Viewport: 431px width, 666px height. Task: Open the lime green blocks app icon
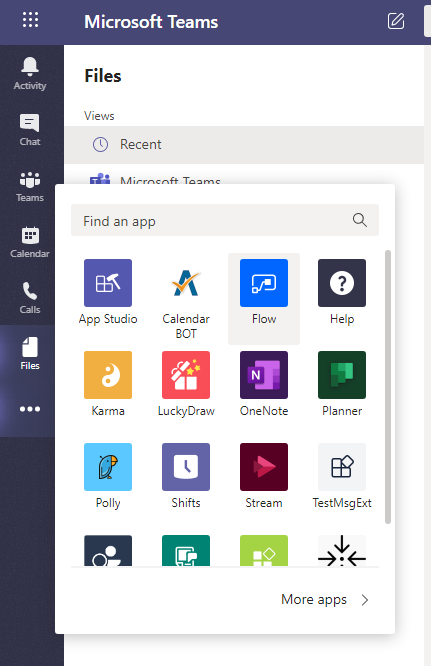click(264, 550)
